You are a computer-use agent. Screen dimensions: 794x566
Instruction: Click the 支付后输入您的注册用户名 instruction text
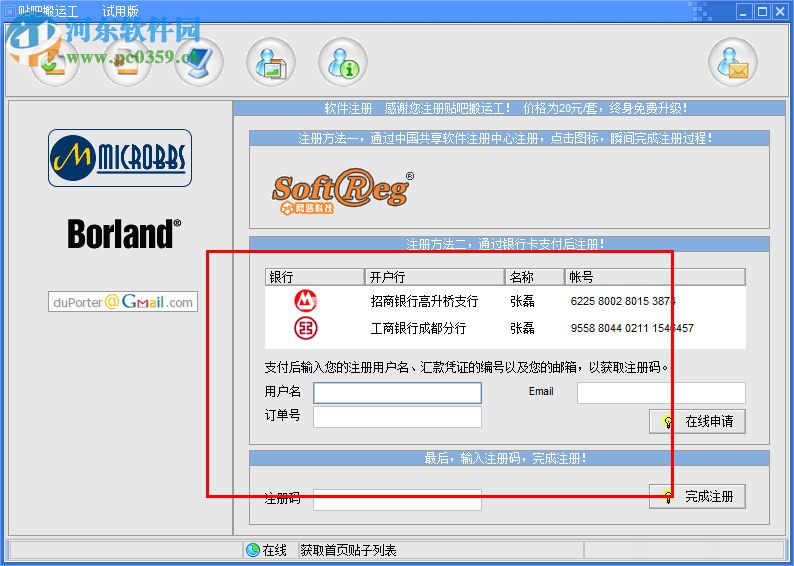click(x=466, y=367)
